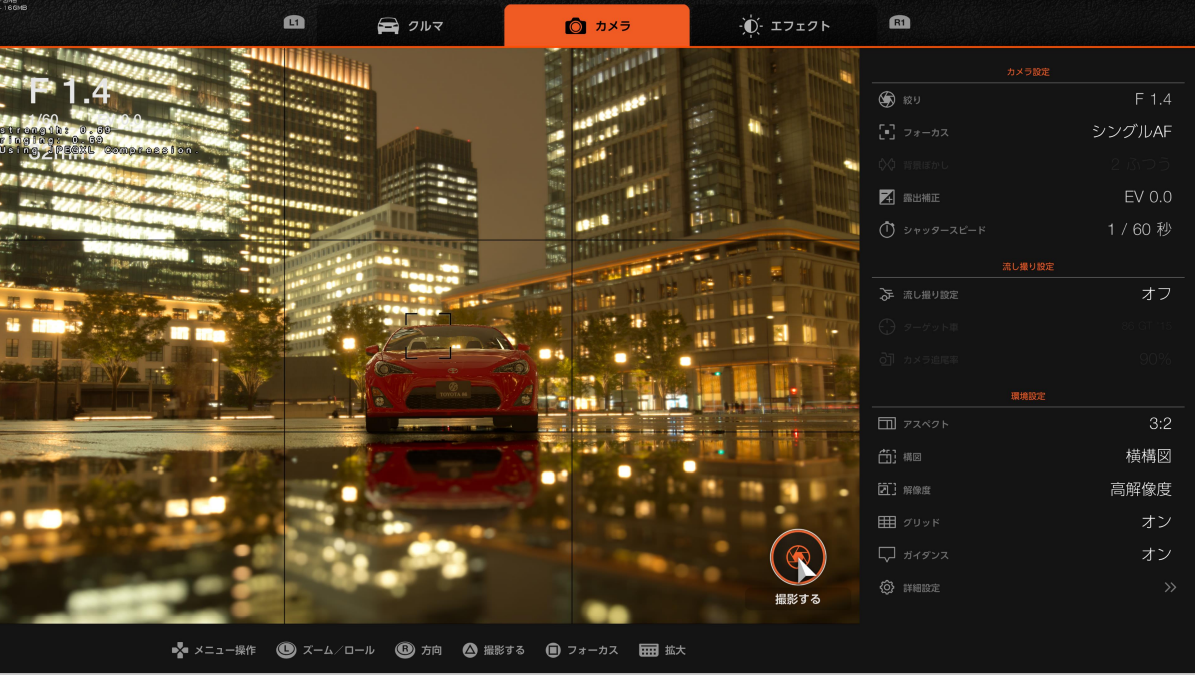Click the autofocus bracket on the car
This screenshot has width=1195, height=675.
click(428, 335)
